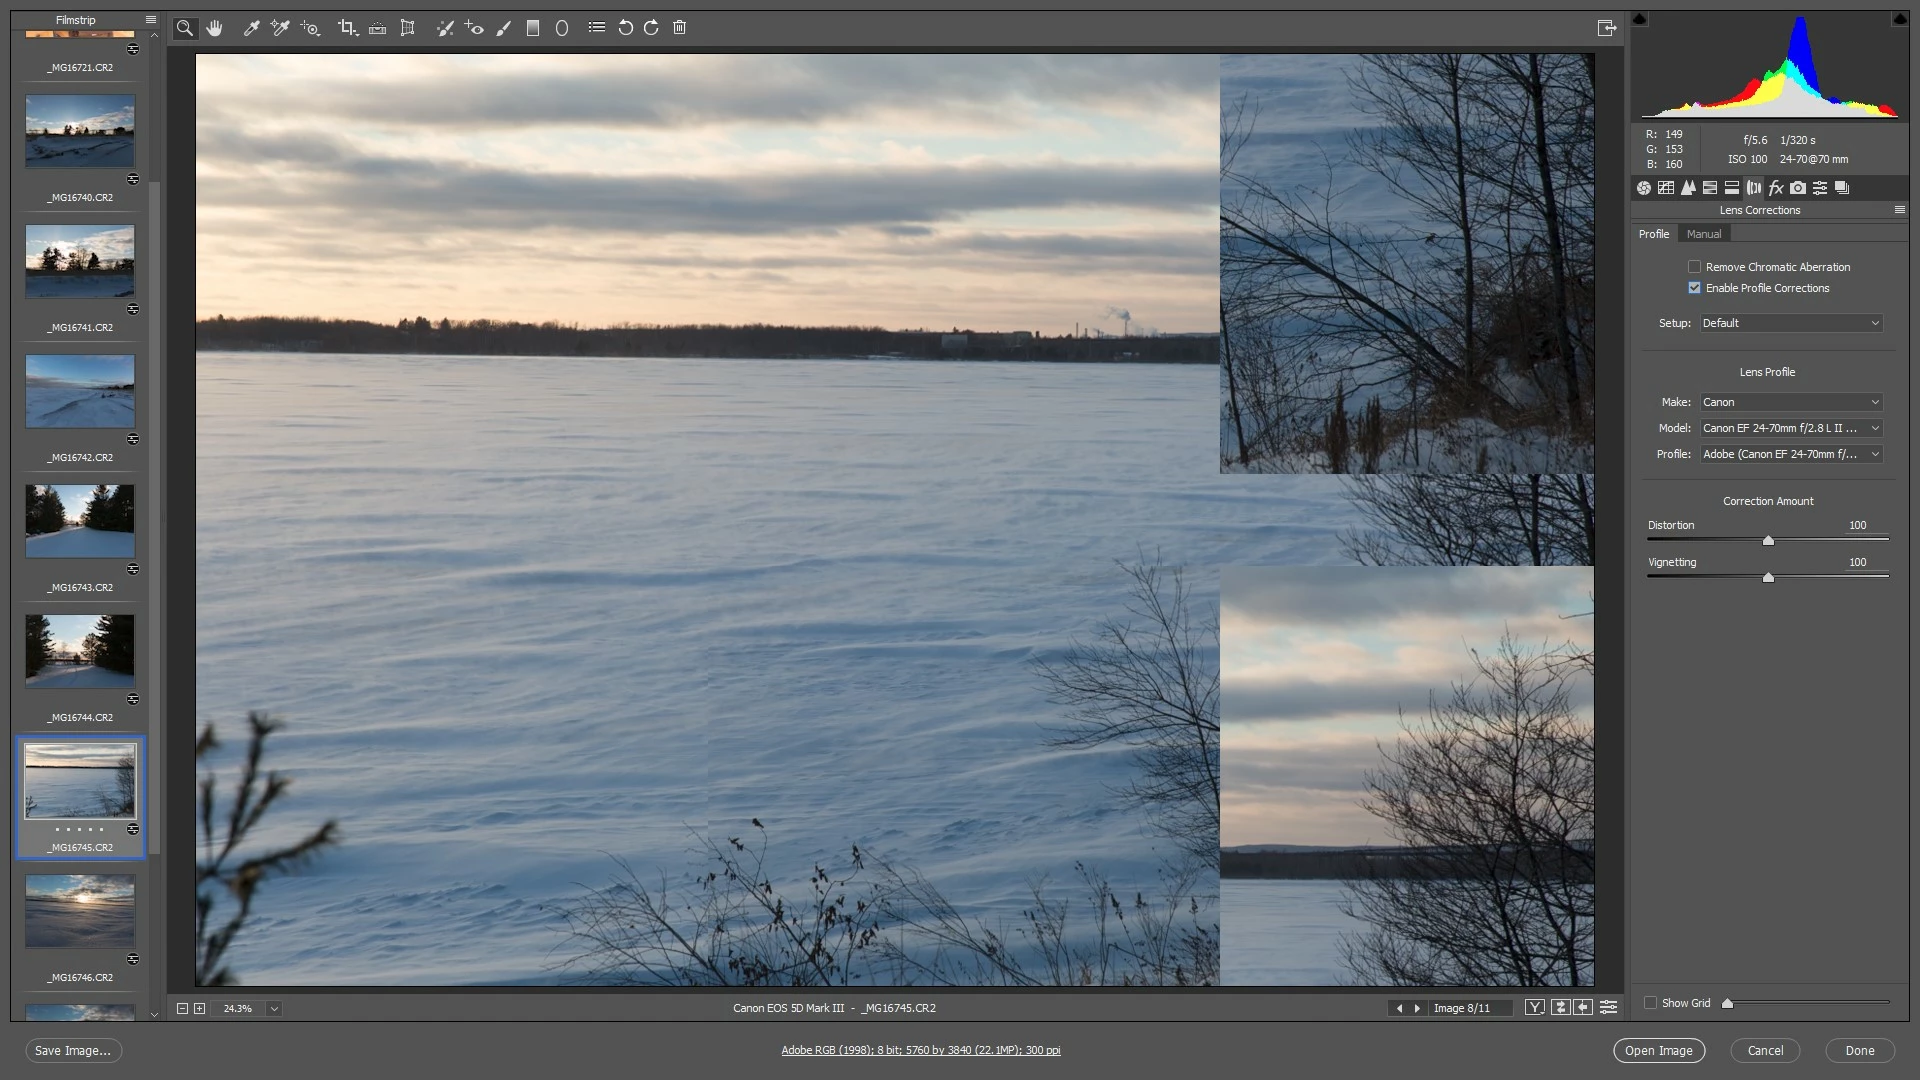Screen dimensions: 1920x1080
Task: Select the Hand tool
Action: tap(214, 28)
